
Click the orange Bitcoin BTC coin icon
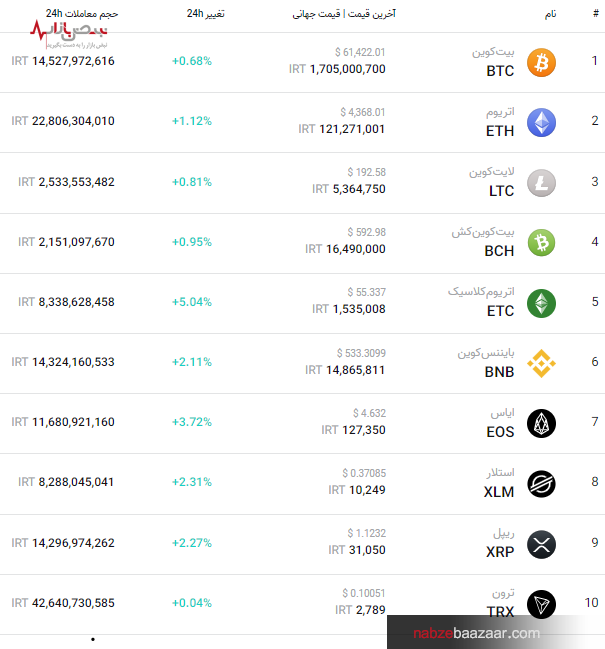(x=541, y=62)
